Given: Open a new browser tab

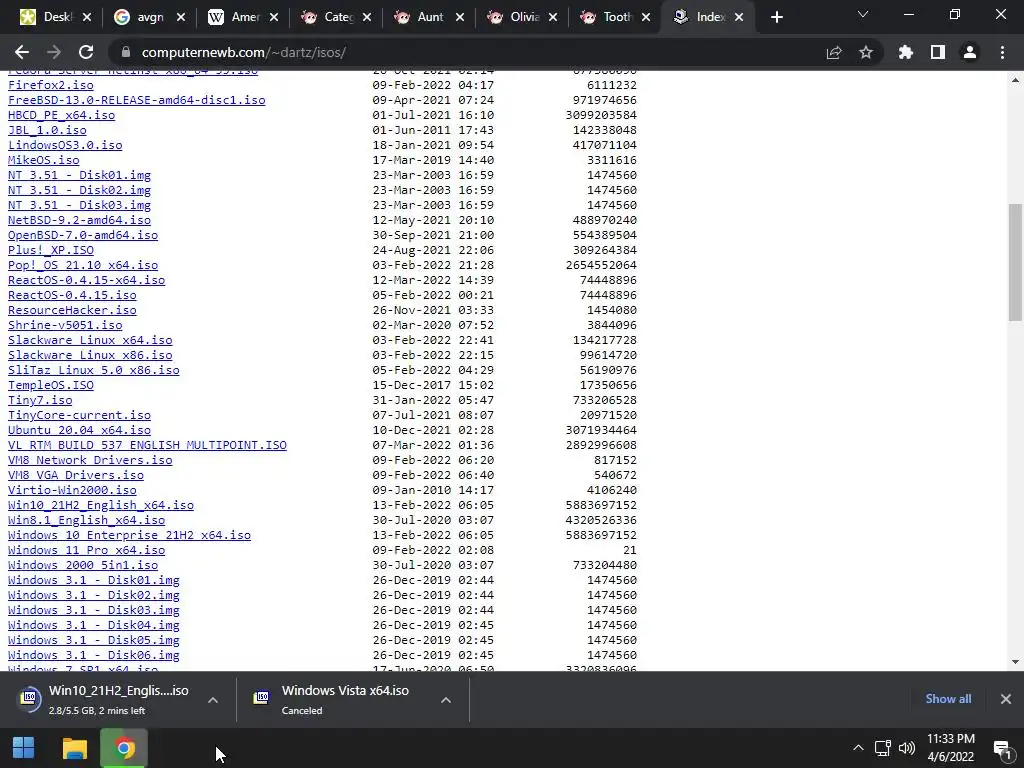Looking at the screenshot, I should pyautogui.click(x=776, y=17).
